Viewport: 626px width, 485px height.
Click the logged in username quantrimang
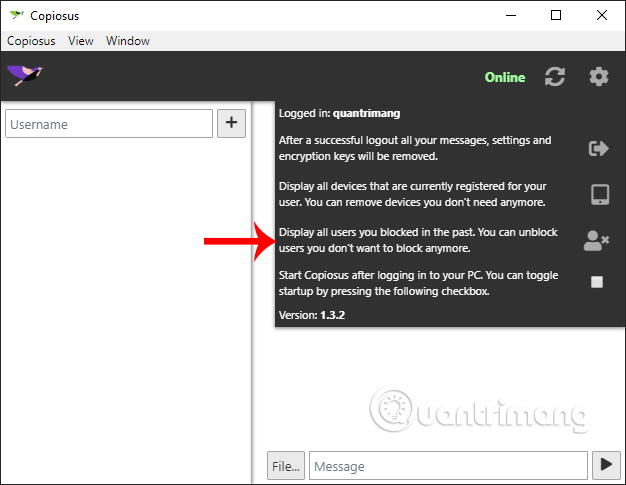pos(366,113)
